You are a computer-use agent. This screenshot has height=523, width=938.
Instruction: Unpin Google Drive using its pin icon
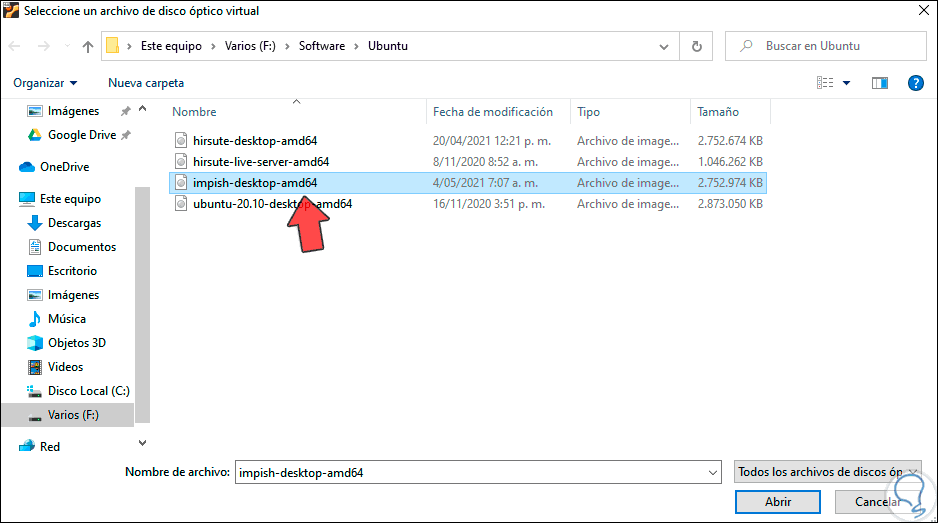pos(126,135)
